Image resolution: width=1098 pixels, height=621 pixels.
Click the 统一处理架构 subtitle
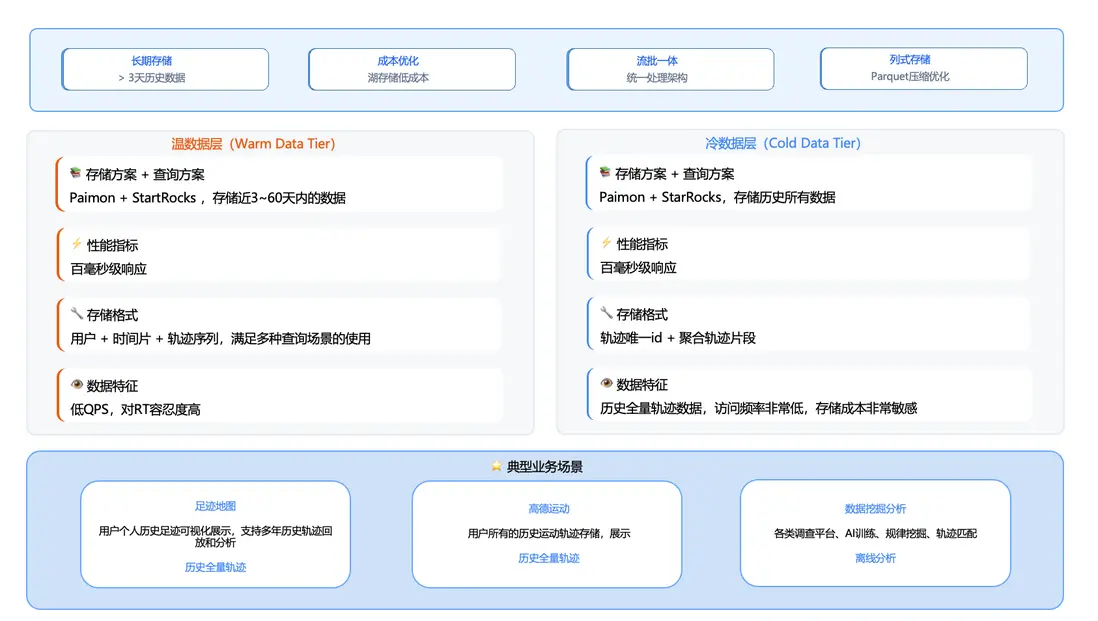tap(657, 78)
